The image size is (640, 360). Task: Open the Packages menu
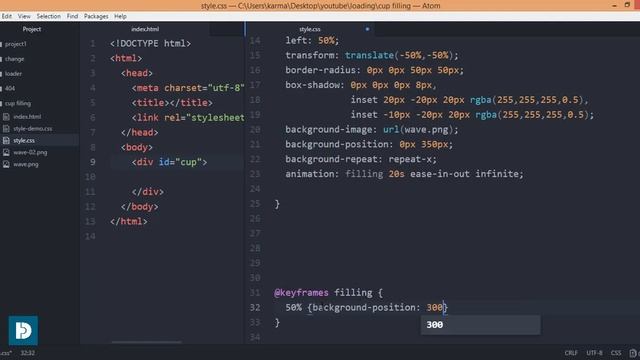[x=96, y=16]
